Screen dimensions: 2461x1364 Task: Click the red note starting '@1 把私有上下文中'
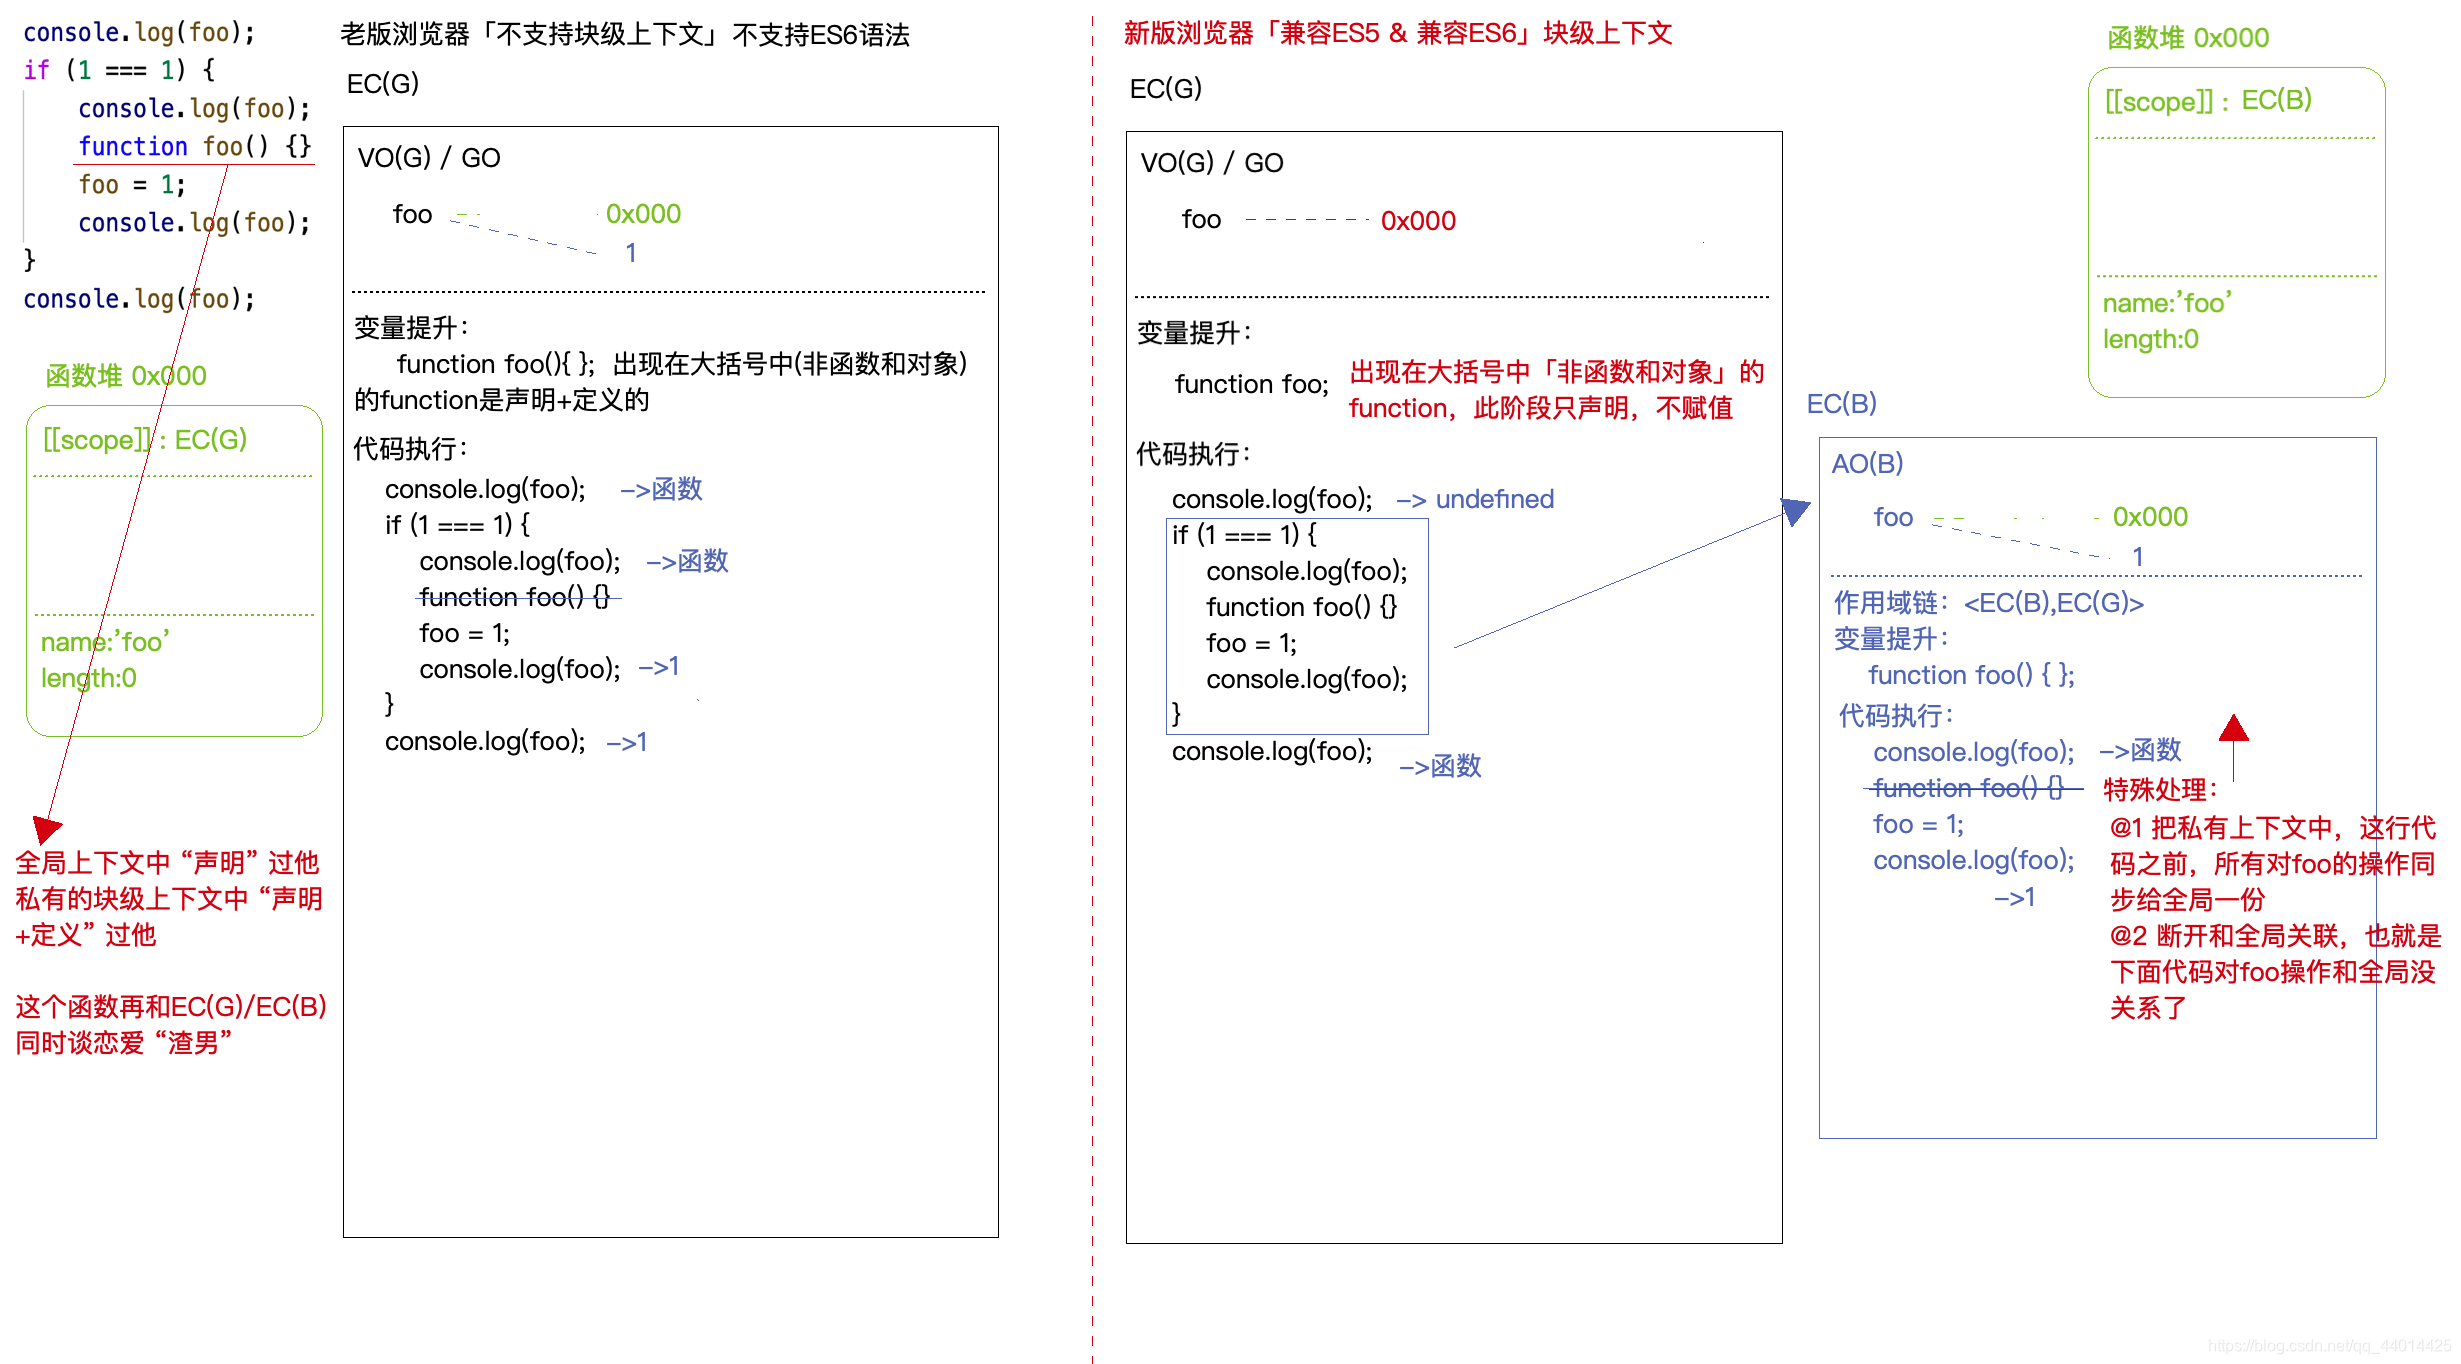coord(2272,864)
